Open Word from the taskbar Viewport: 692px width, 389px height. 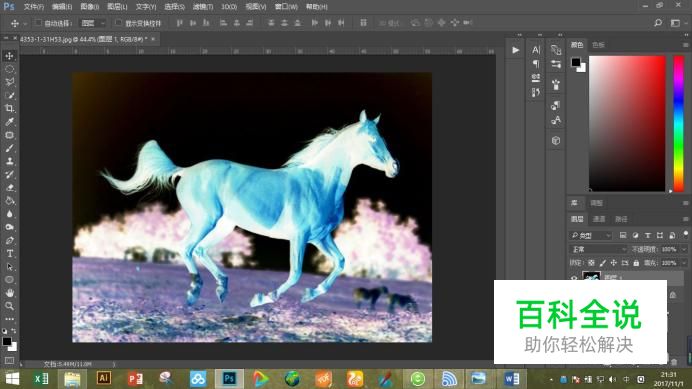pos(511,379)
